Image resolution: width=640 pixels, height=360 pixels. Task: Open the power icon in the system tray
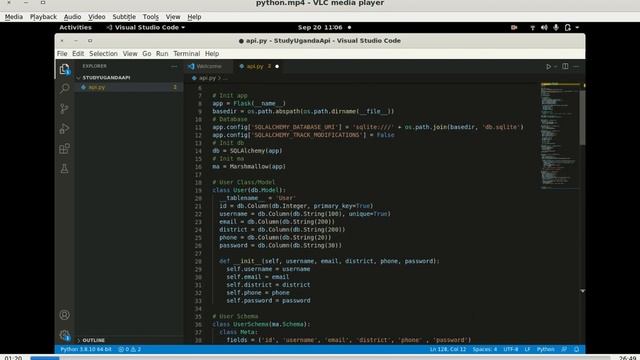click(567, 27)
